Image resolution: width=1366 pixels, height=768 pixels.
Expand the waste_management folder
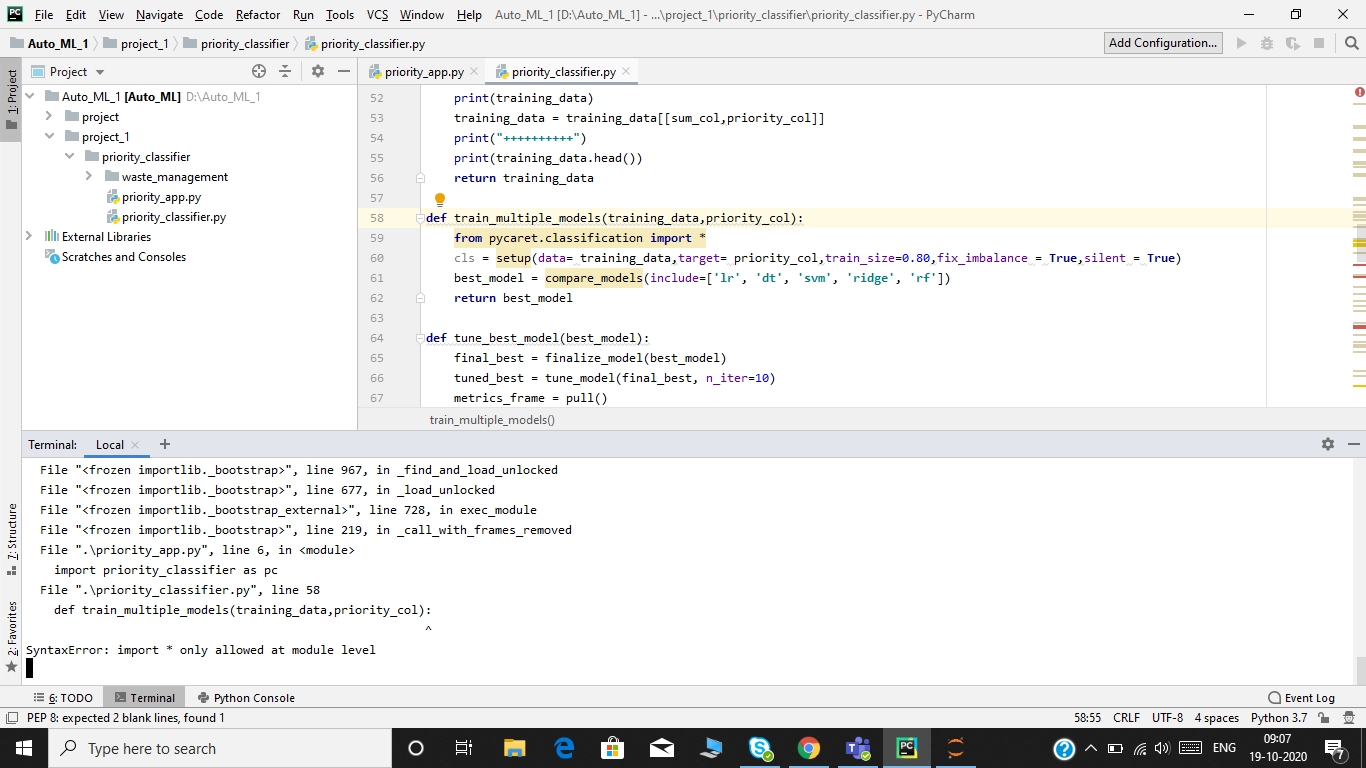(x=87, y=176)
